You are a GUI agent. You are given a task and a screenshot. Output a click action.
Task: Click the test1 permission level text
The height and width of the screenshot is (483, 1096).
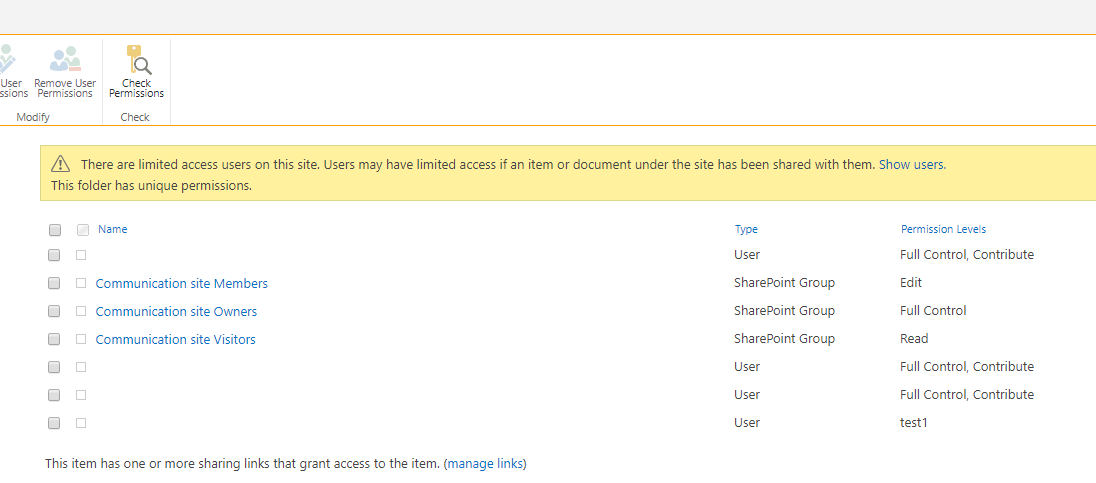point(914,422)
